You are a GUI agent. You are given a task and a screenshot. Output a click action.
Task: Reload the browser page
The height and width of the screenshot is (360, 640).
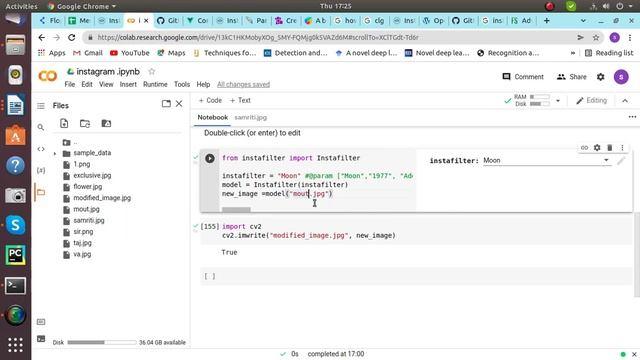tap(71, 38)
